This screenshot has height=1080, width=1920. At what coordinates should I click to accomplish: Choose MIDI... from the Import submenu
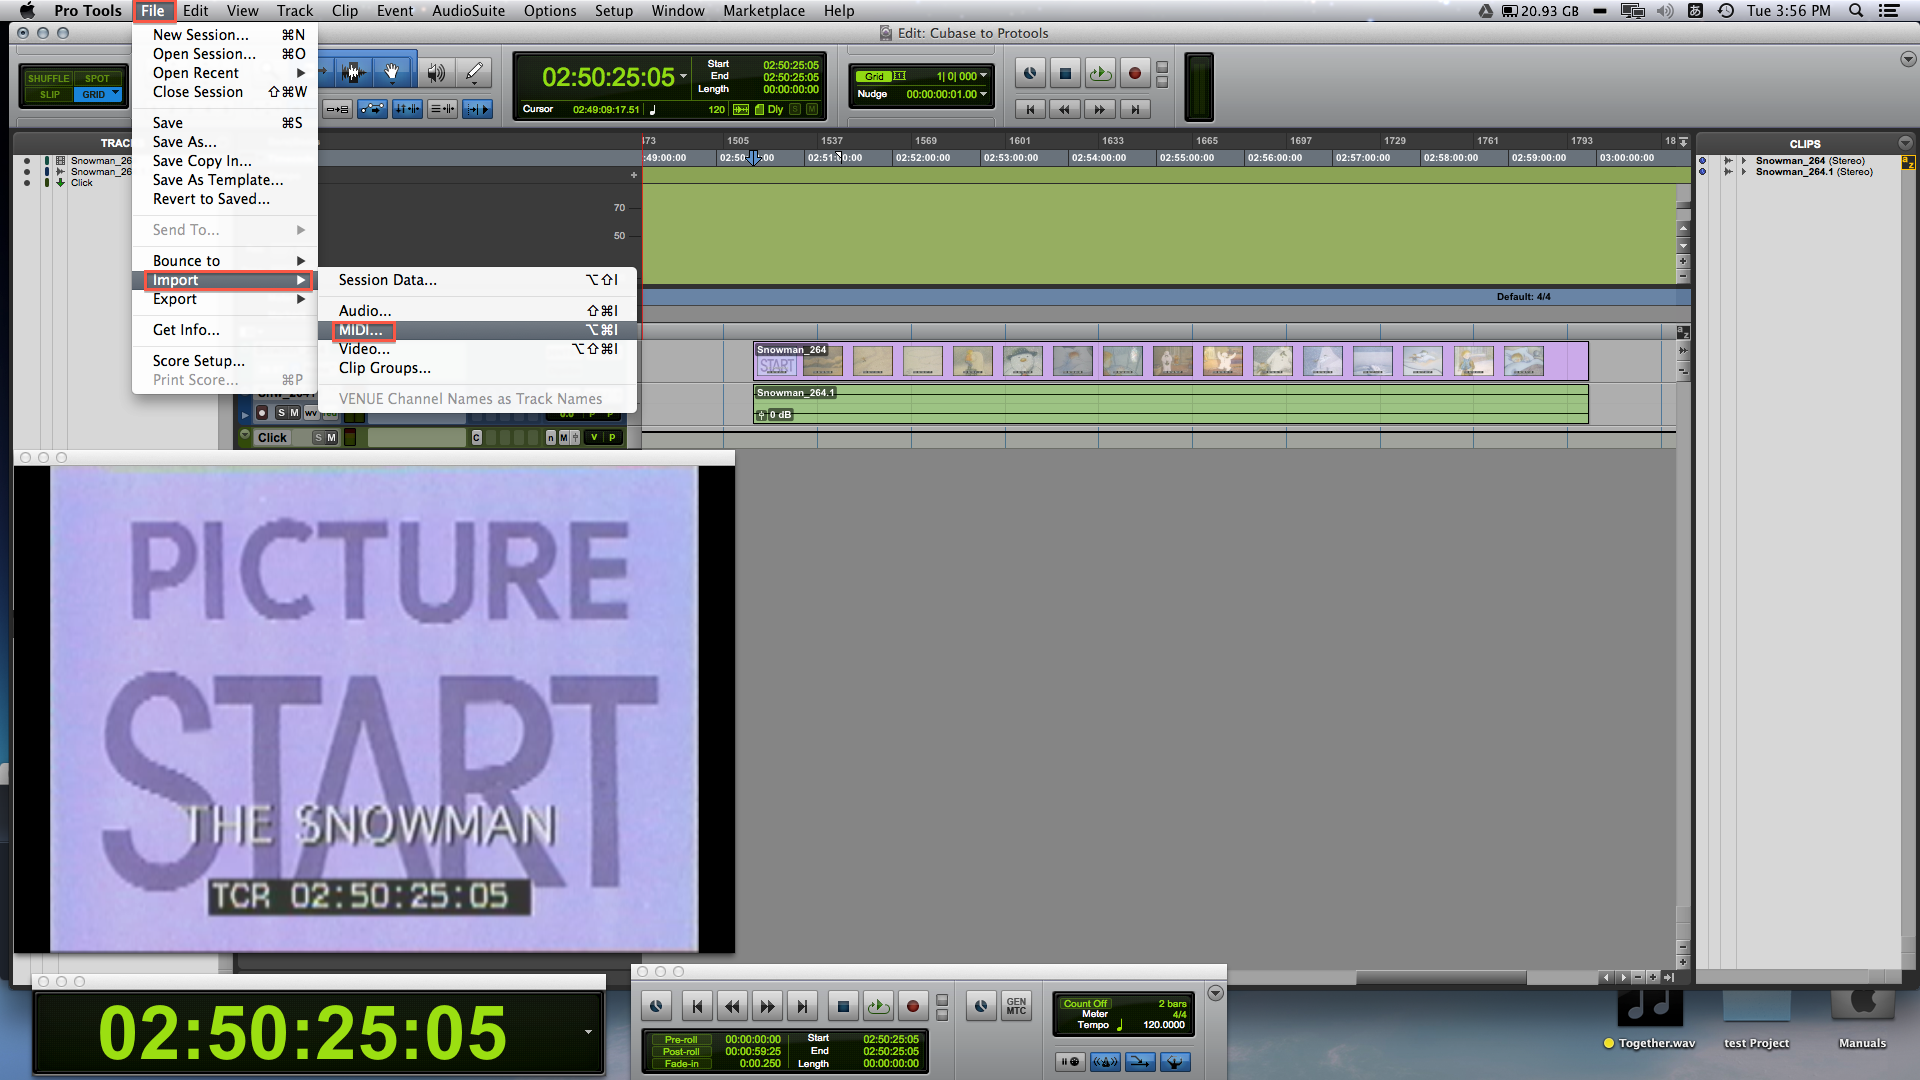[x=478, y=330]
